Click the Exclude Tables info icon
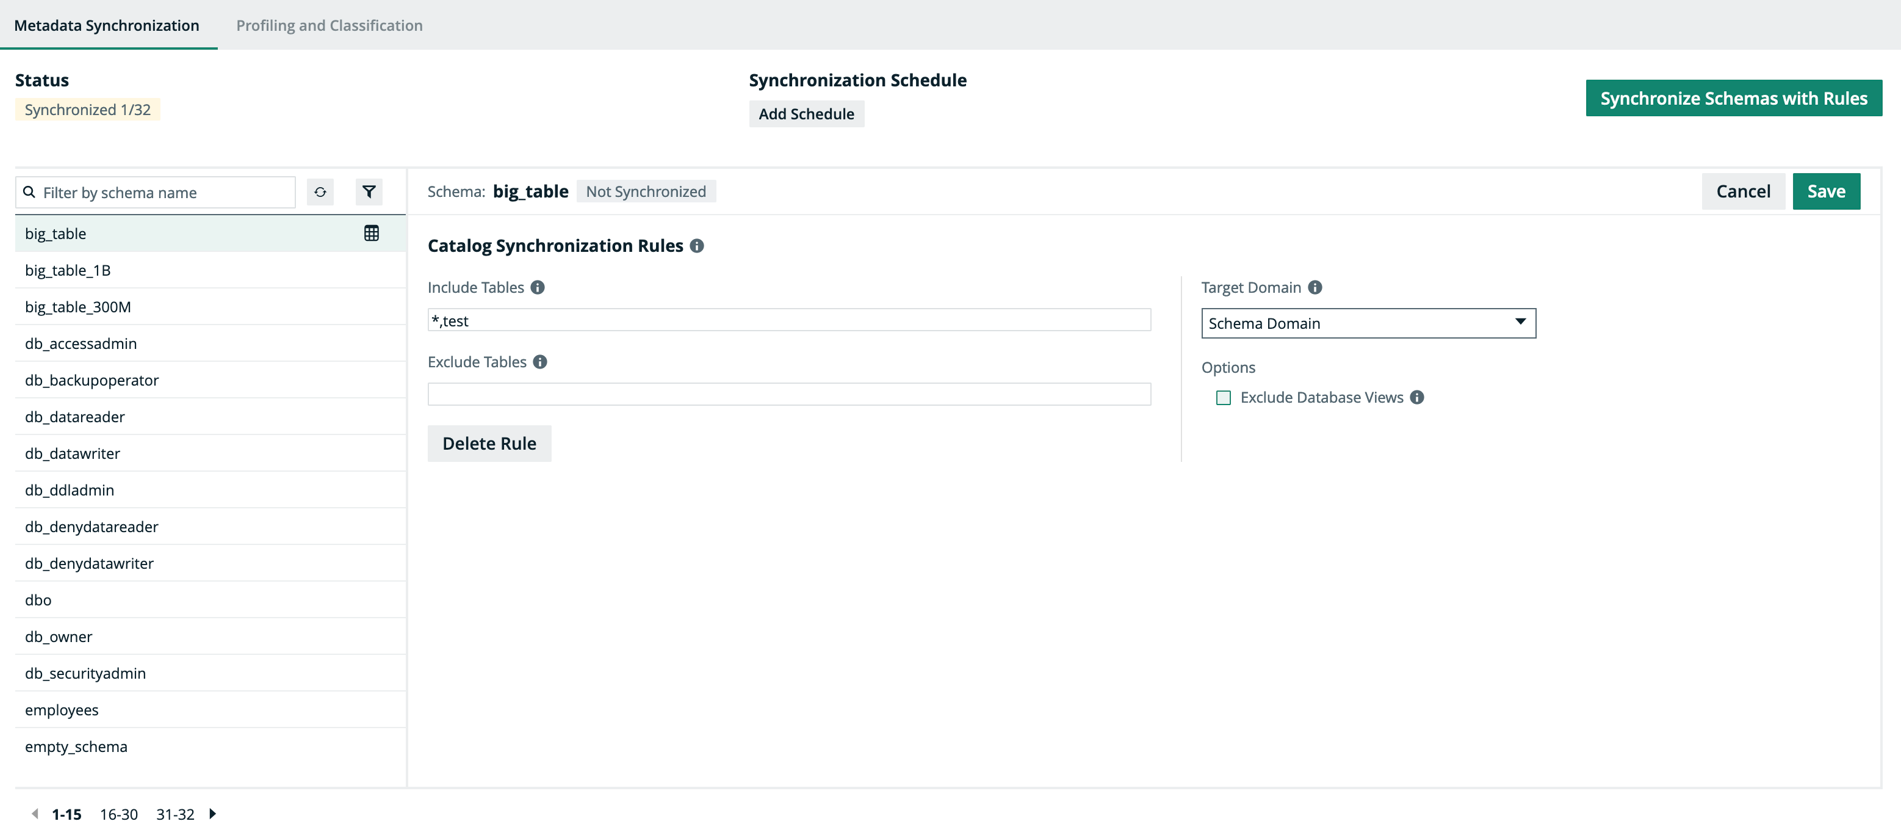 [540, 362]
